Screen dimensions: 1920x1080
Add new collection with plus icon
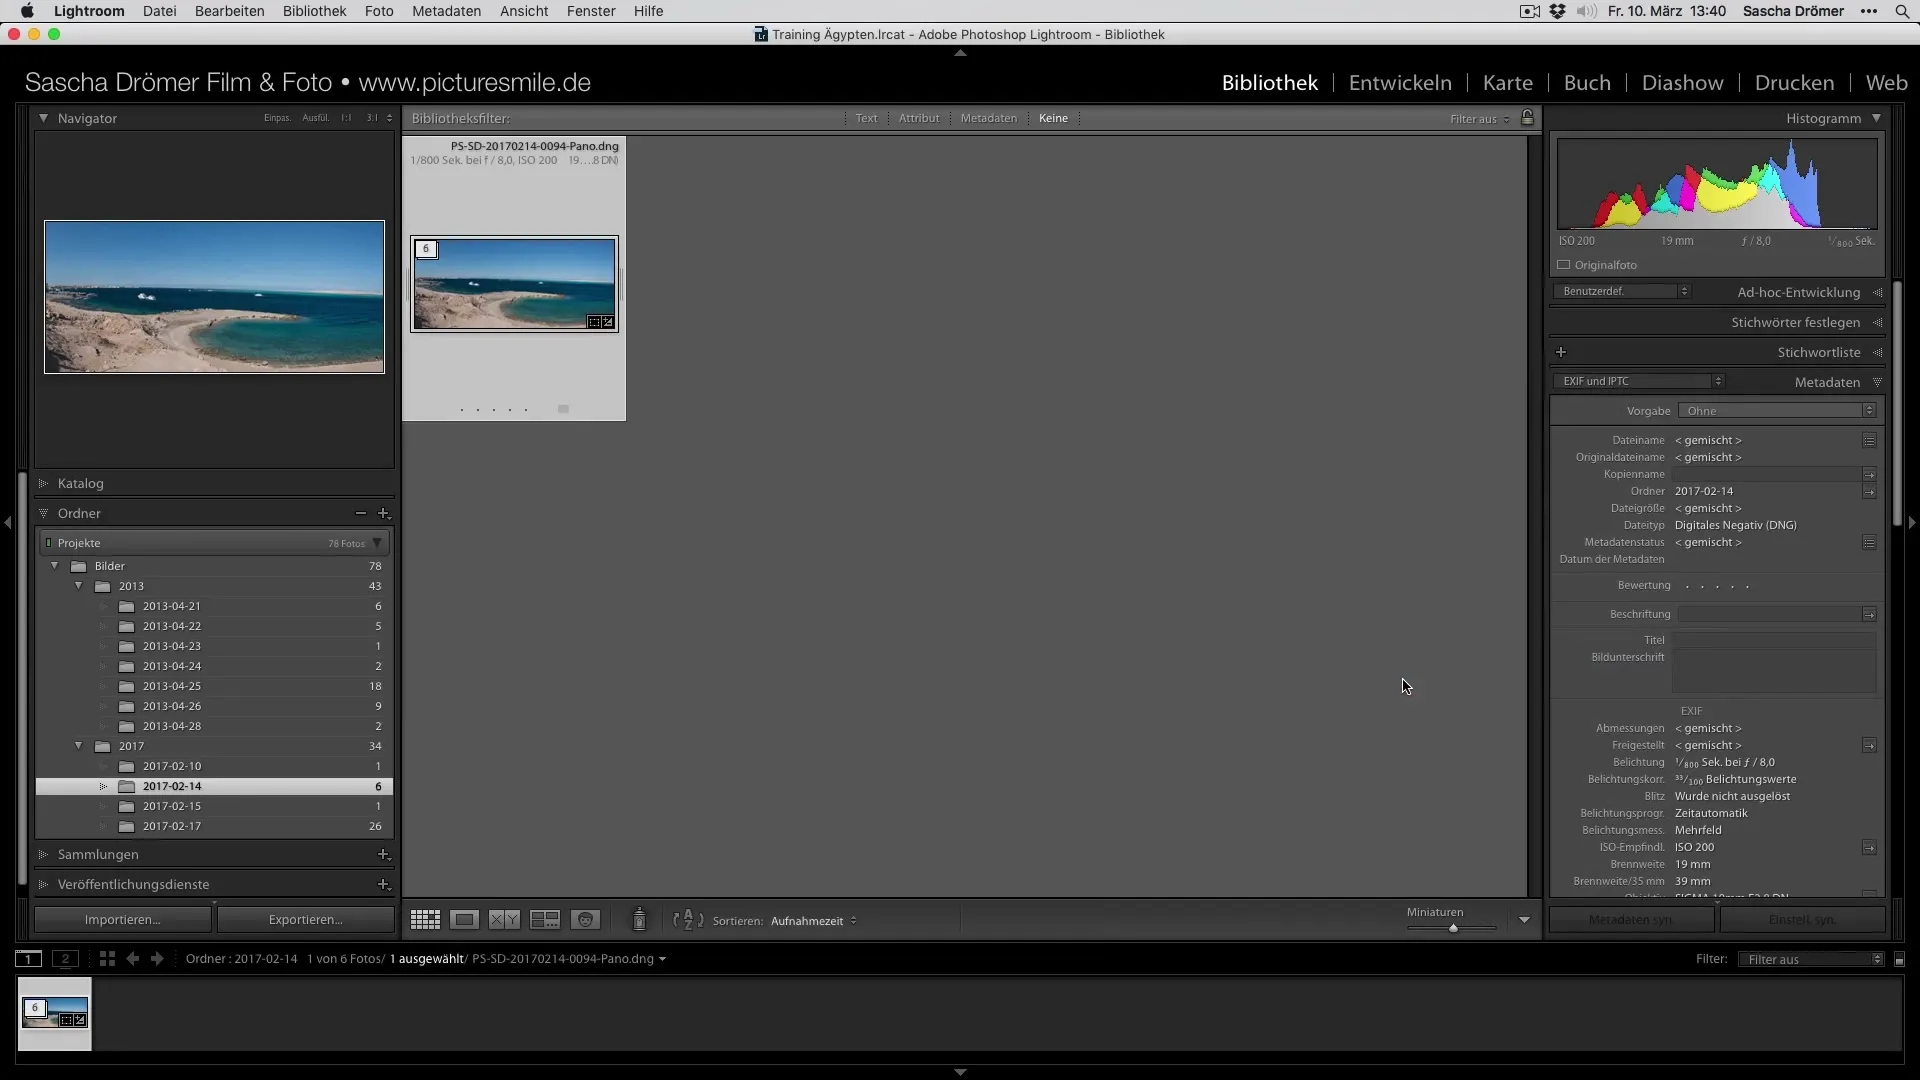click(383, 854)
